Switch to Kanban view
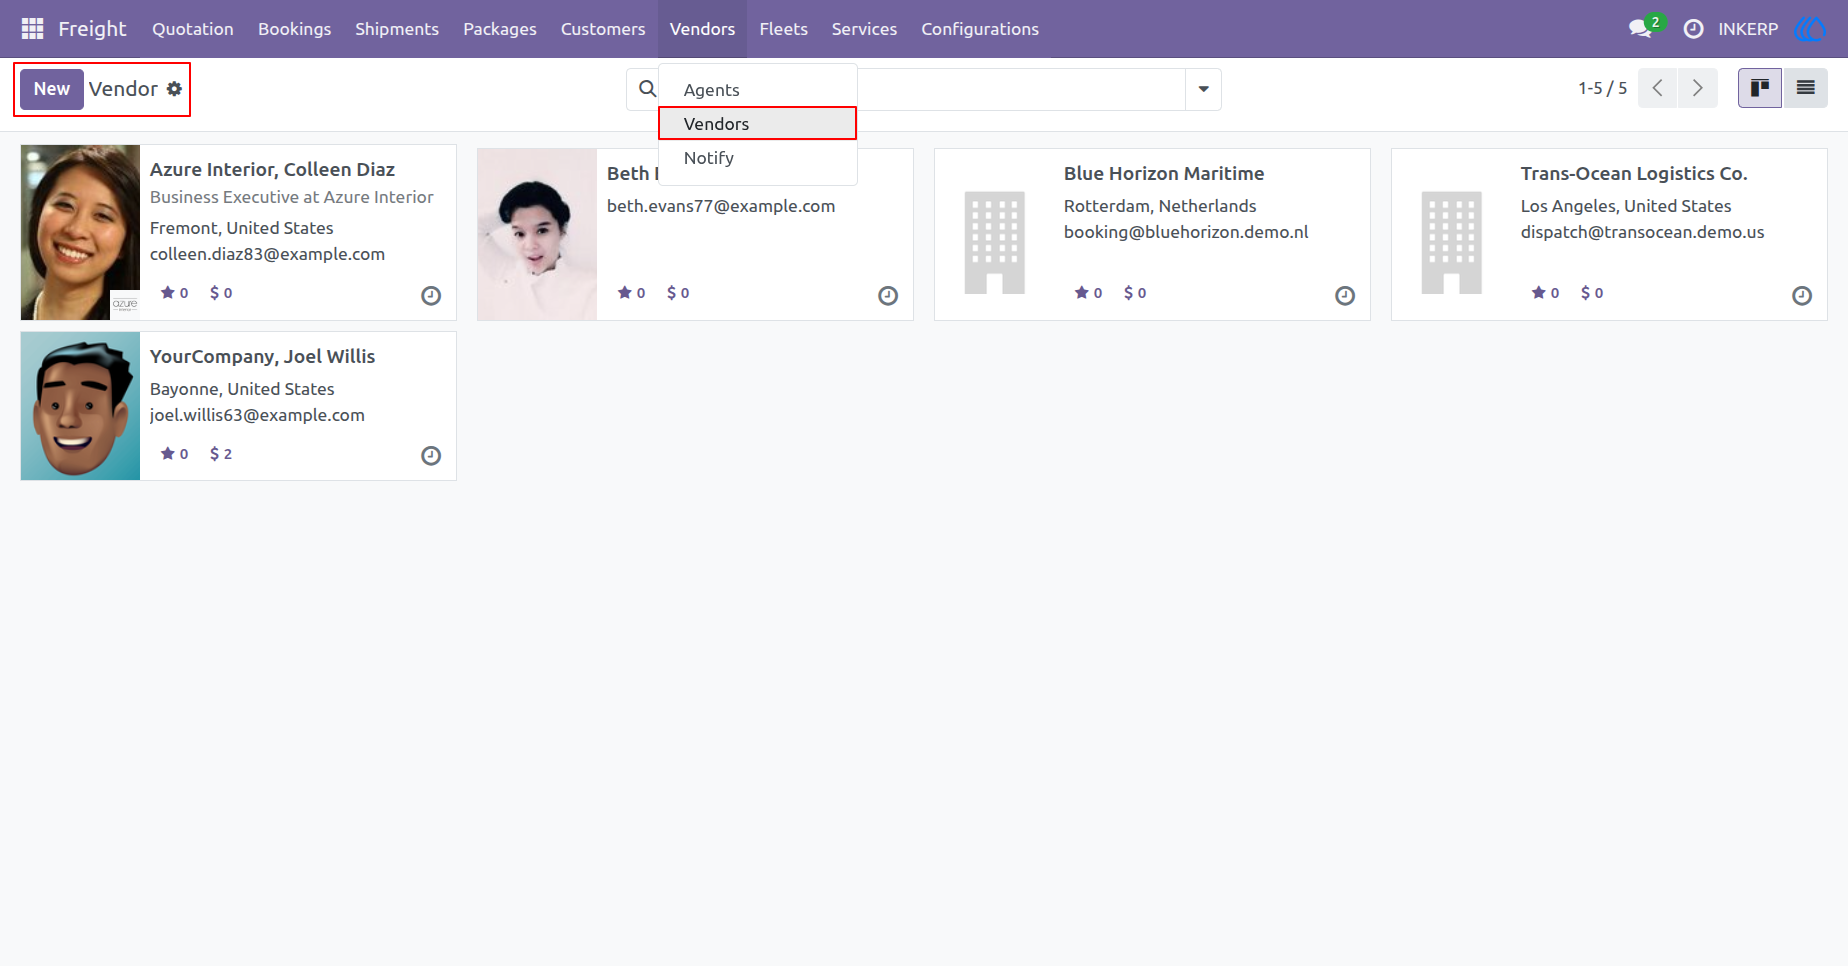The image size is (1848, 966). (1760, 88)
